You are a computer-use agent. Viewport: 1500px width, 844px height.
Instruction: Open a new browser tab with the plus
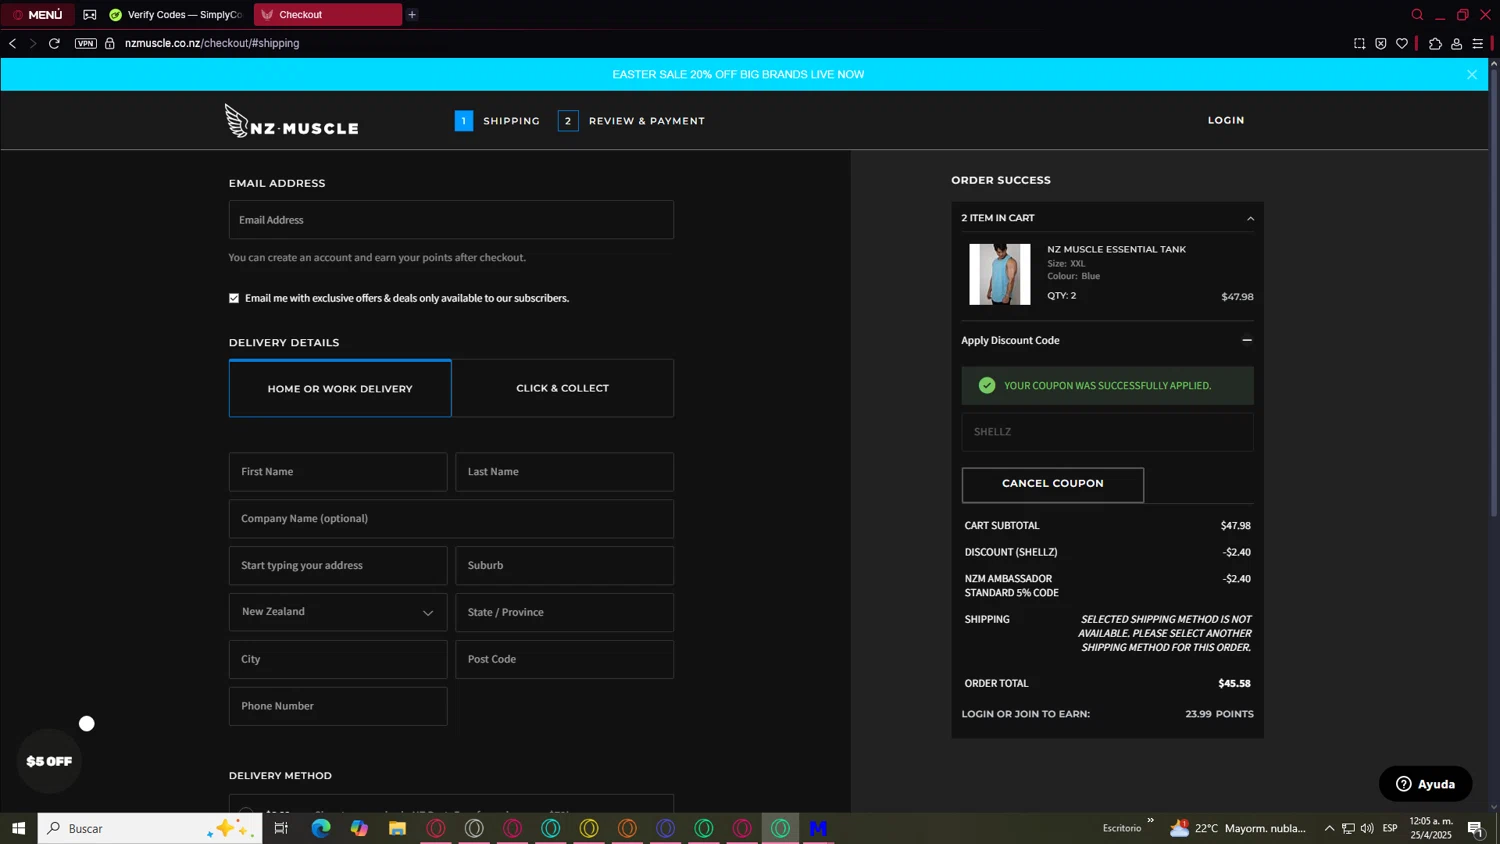(412, 15)
